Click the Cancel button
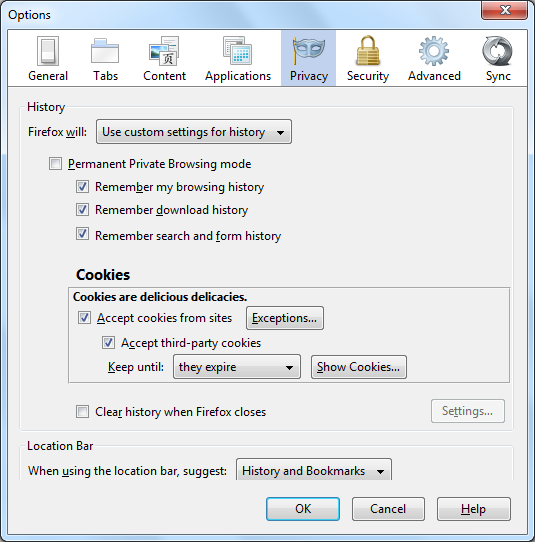 point(388,509)
